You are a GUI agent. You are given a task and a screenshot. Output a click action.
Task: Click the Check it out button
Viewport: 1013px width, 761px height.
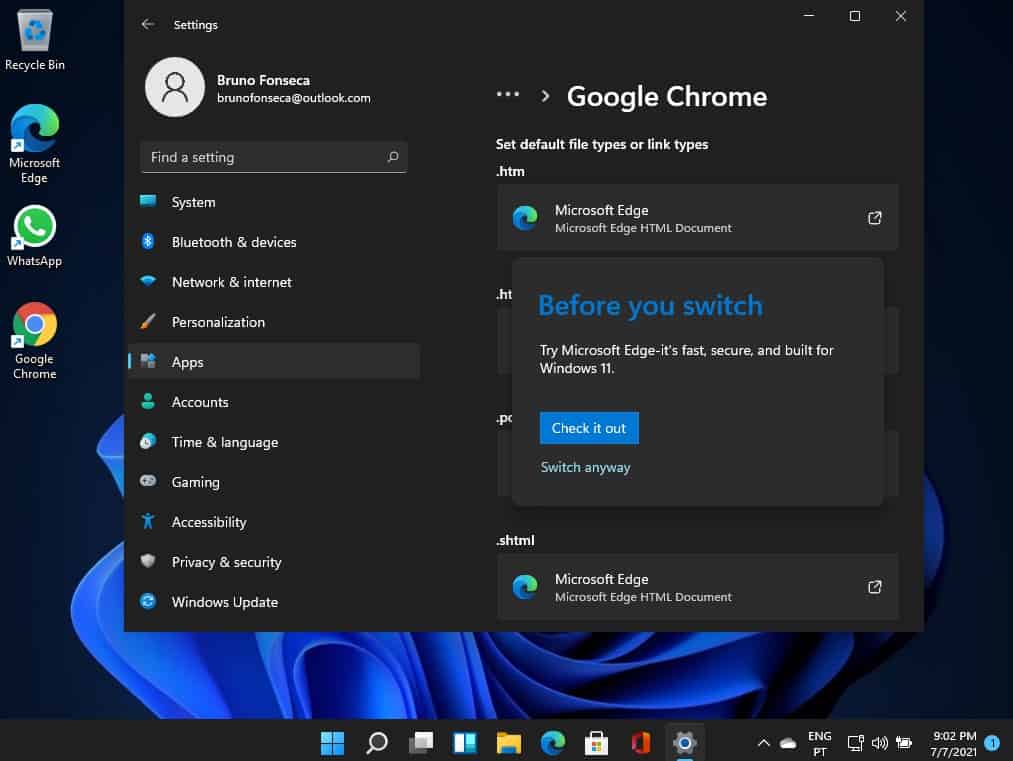coord(589,428)
